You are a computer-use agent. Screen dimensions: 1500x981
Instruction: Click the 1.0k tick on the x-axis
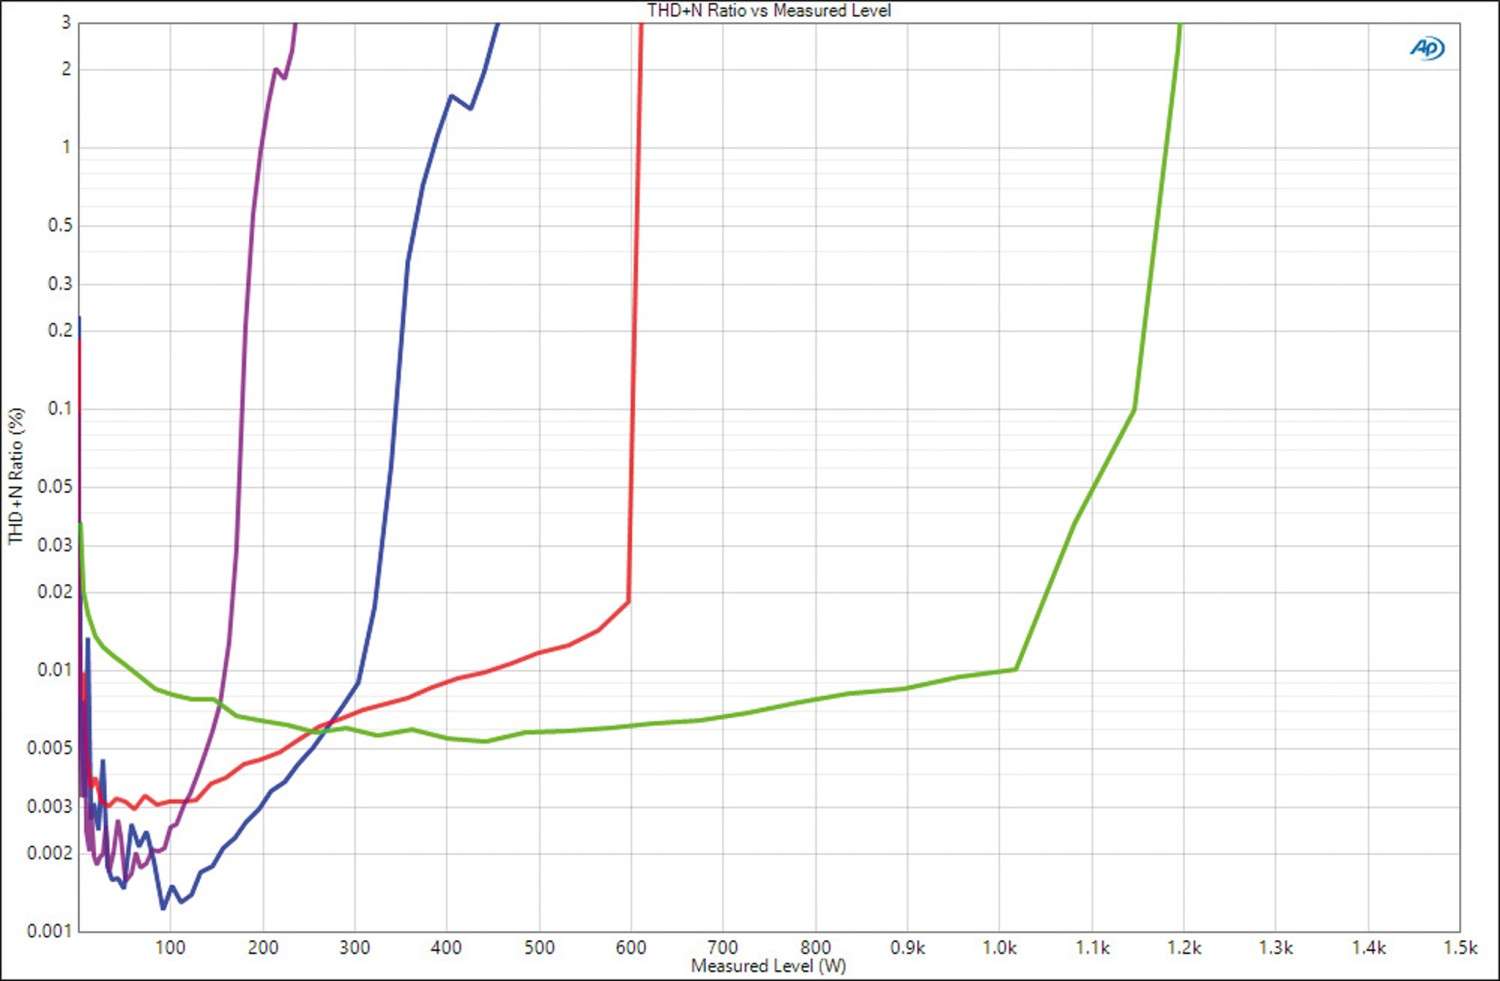[999, 947]
